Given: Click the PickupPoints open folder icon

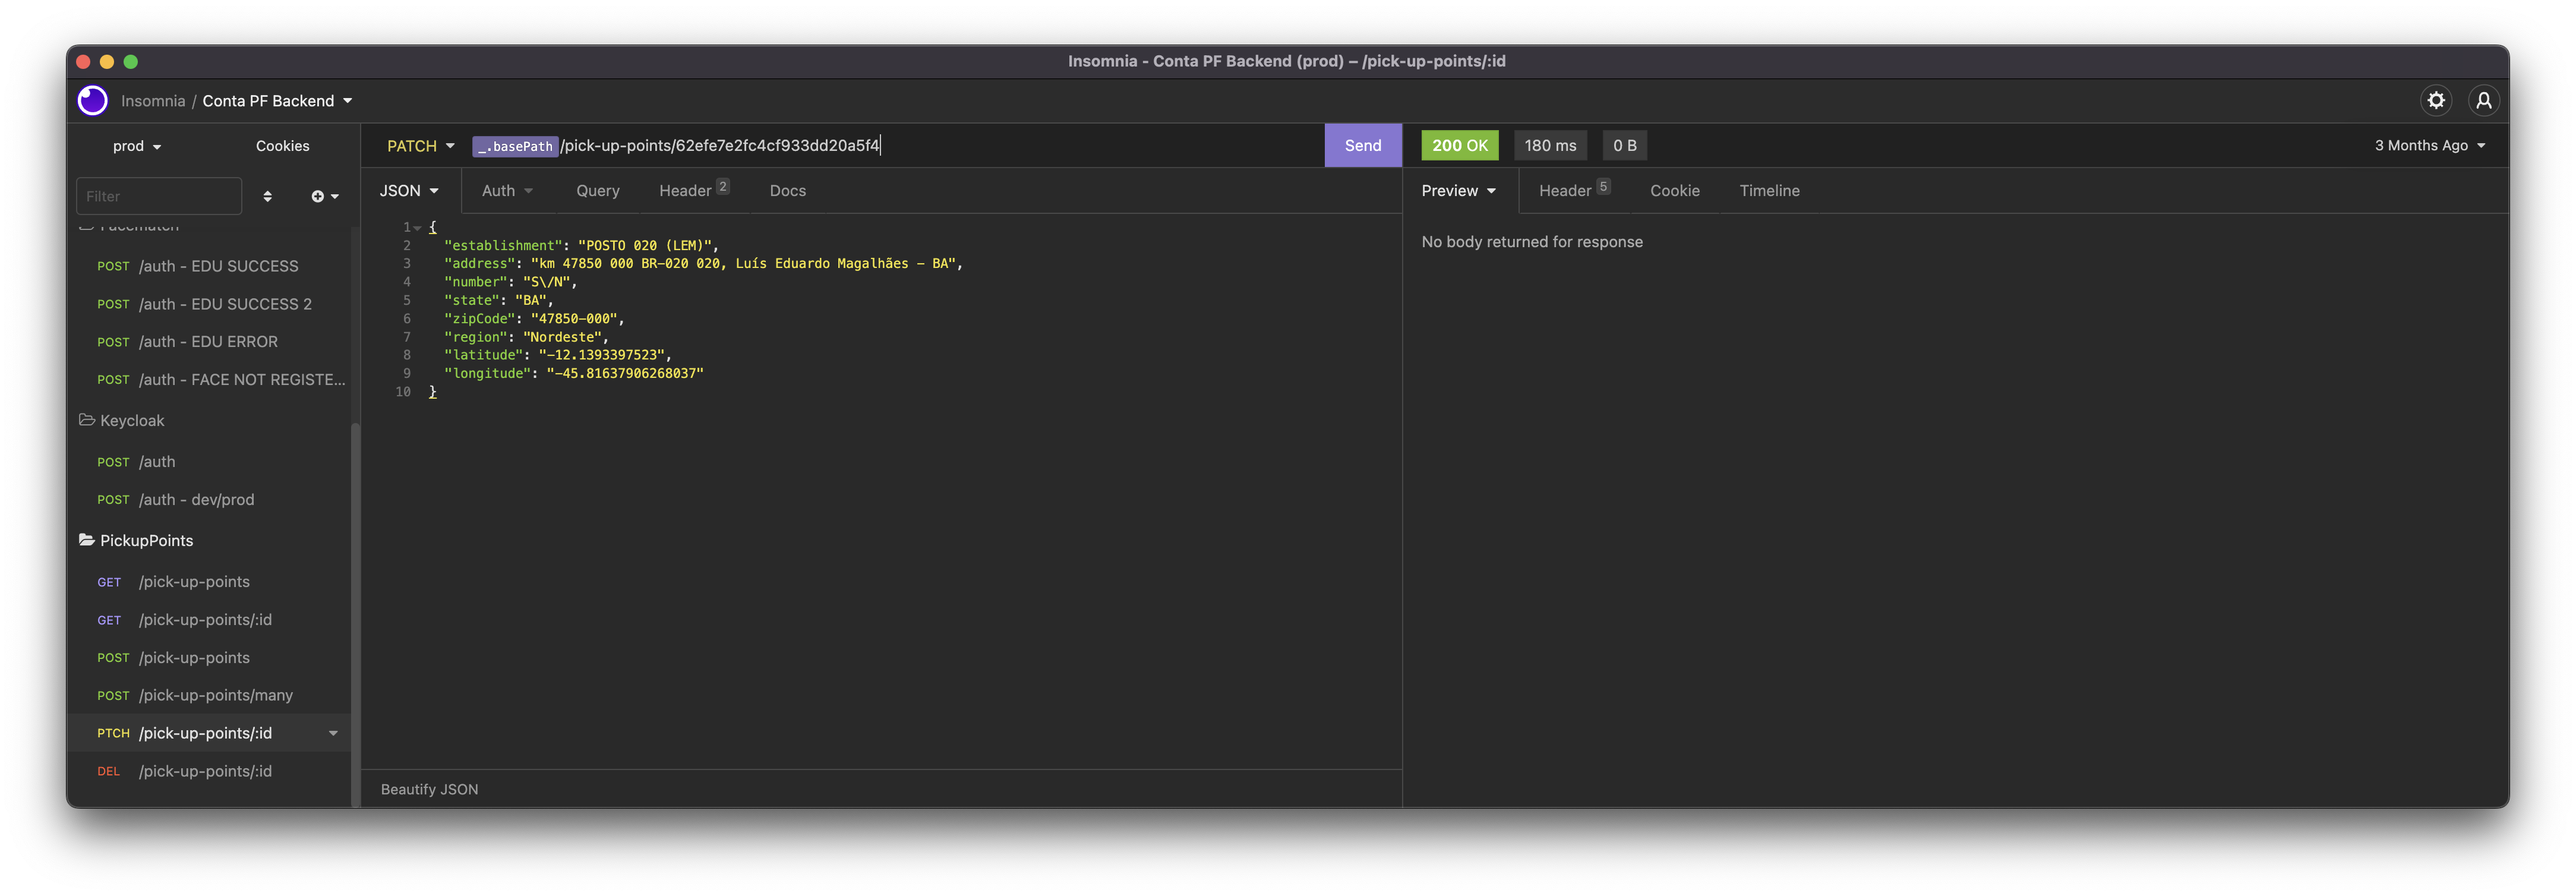Looking at the screenshot, I should pos(87,540).
